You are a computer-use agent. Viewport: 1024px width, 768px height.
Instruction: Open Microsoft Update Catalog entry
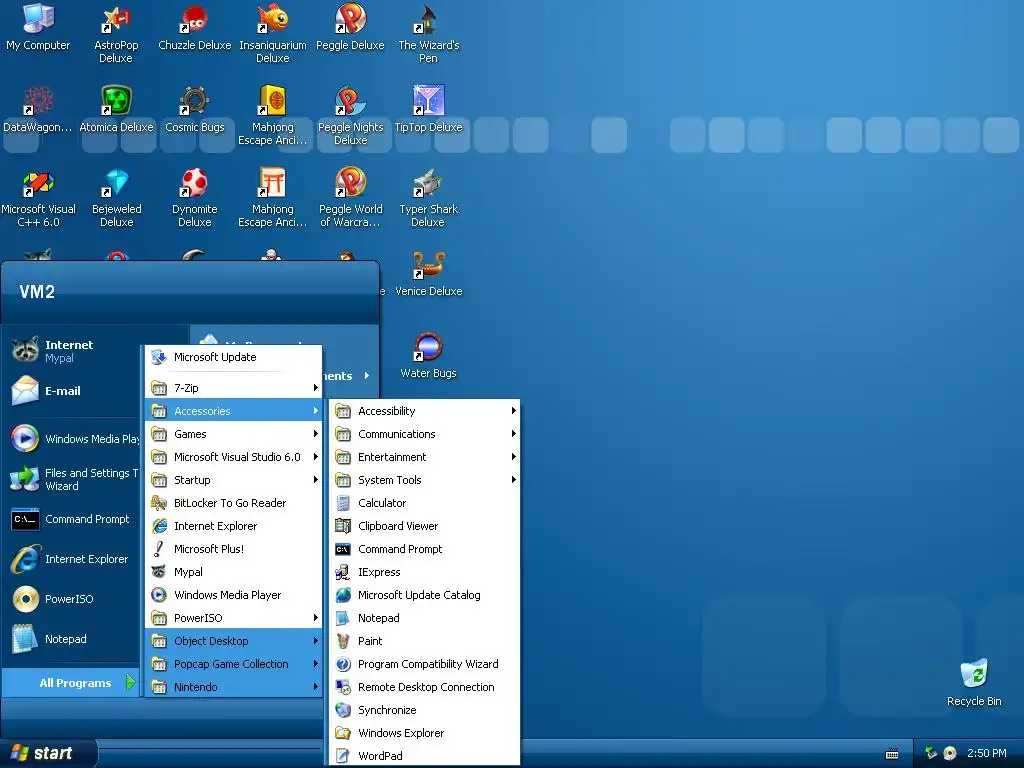(x=425, y=595)
